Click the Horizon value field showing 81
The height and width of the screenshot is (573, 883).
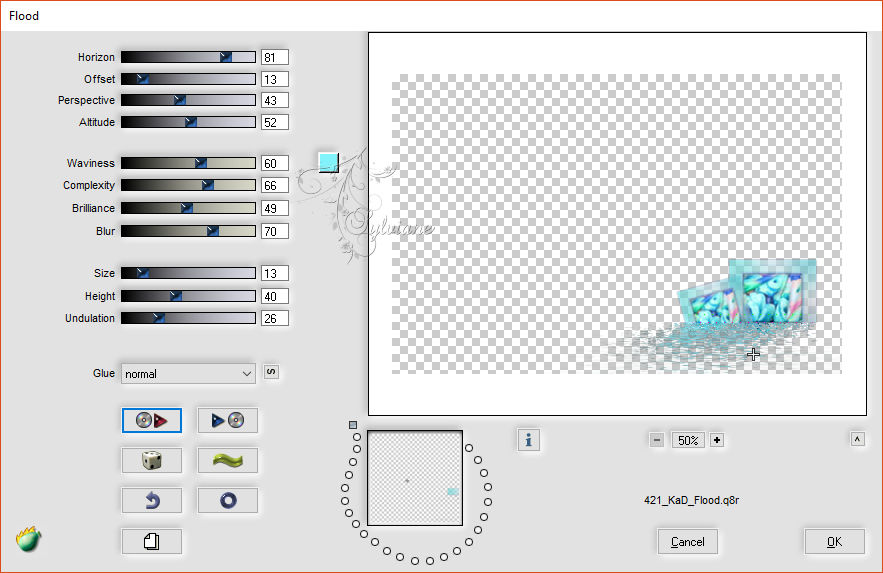(275, 57)
